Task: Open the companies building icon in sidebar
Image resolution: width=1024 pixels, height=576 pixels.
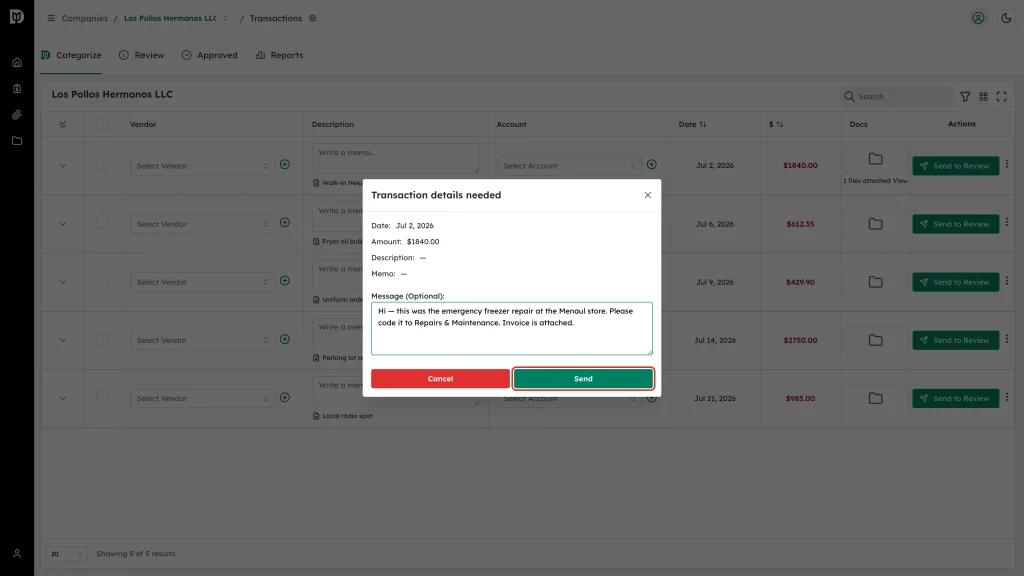Action: click(x=17, y=89)
